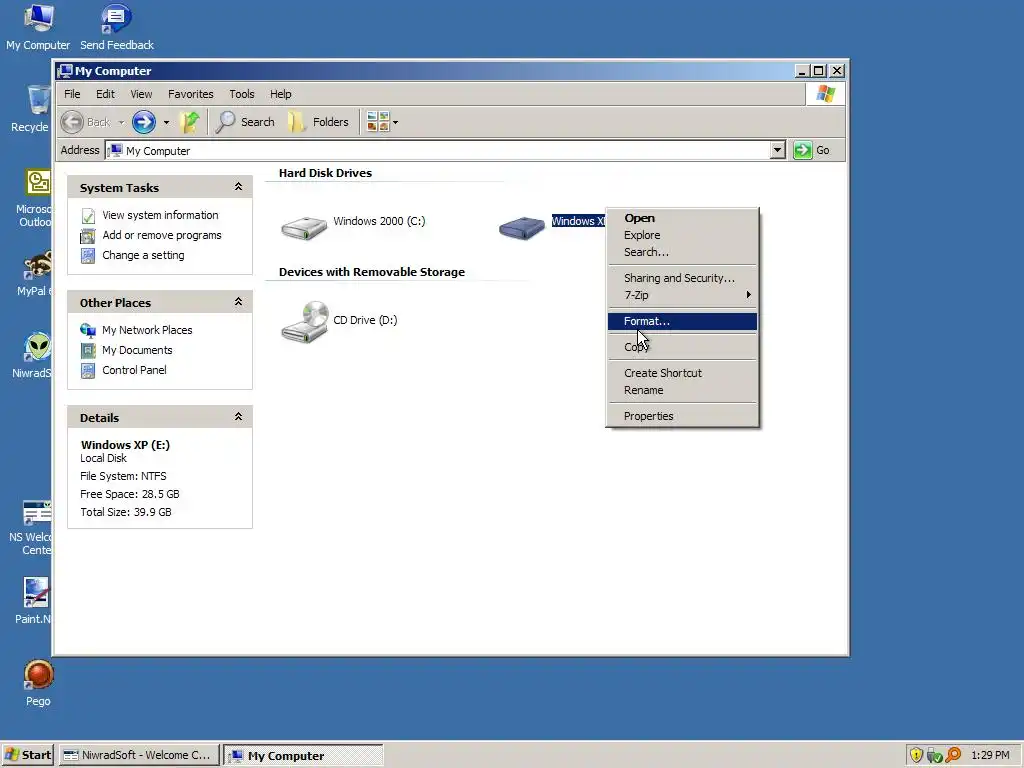Screen dimensions: 1024x768
Task: Click the Back arrow toolbar icon
Action: [x=72, y=122]
